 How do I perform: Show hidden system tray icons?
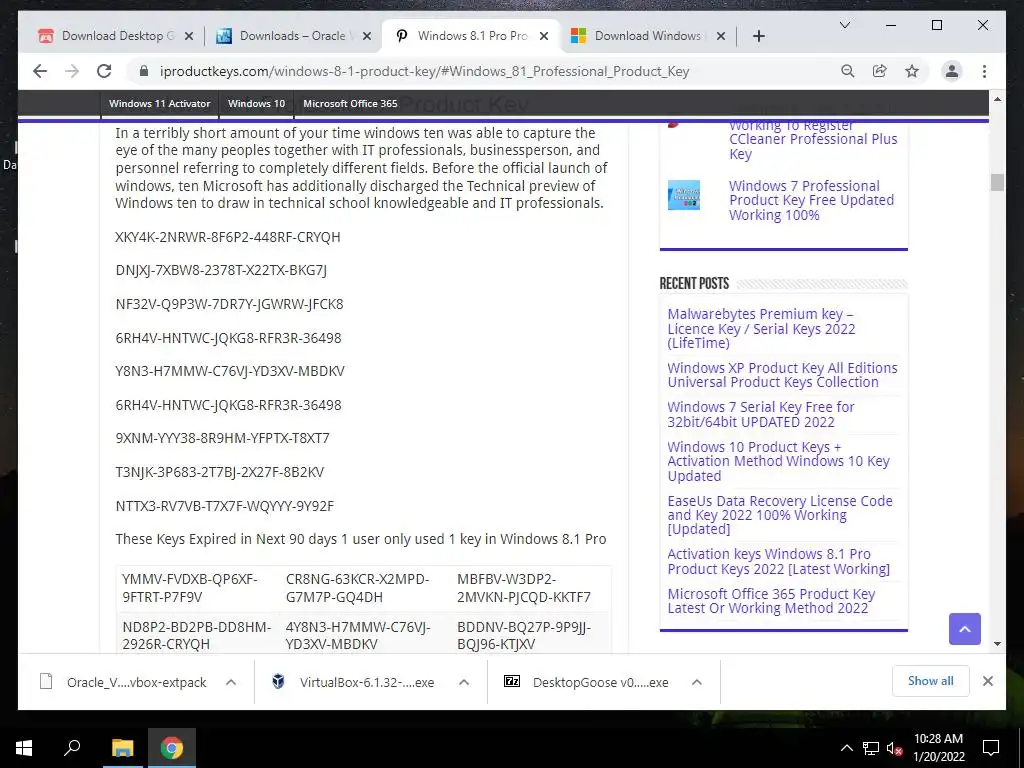[x=846, y=748]
